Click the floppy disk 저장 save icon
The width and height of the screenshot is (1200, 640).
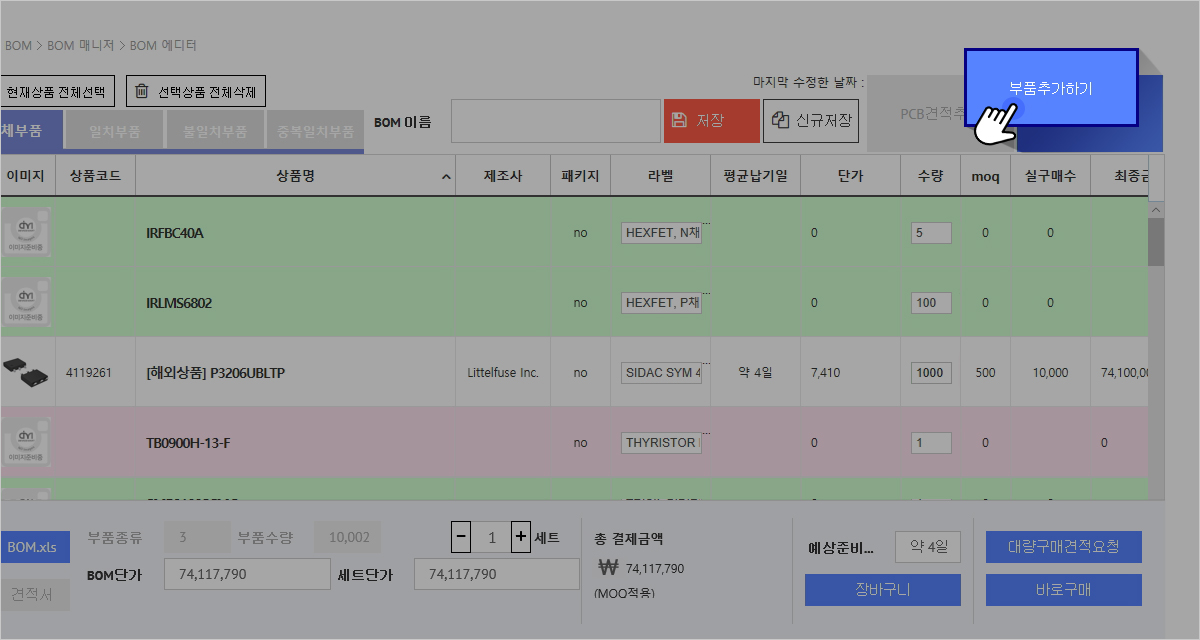tap(679, 120)
